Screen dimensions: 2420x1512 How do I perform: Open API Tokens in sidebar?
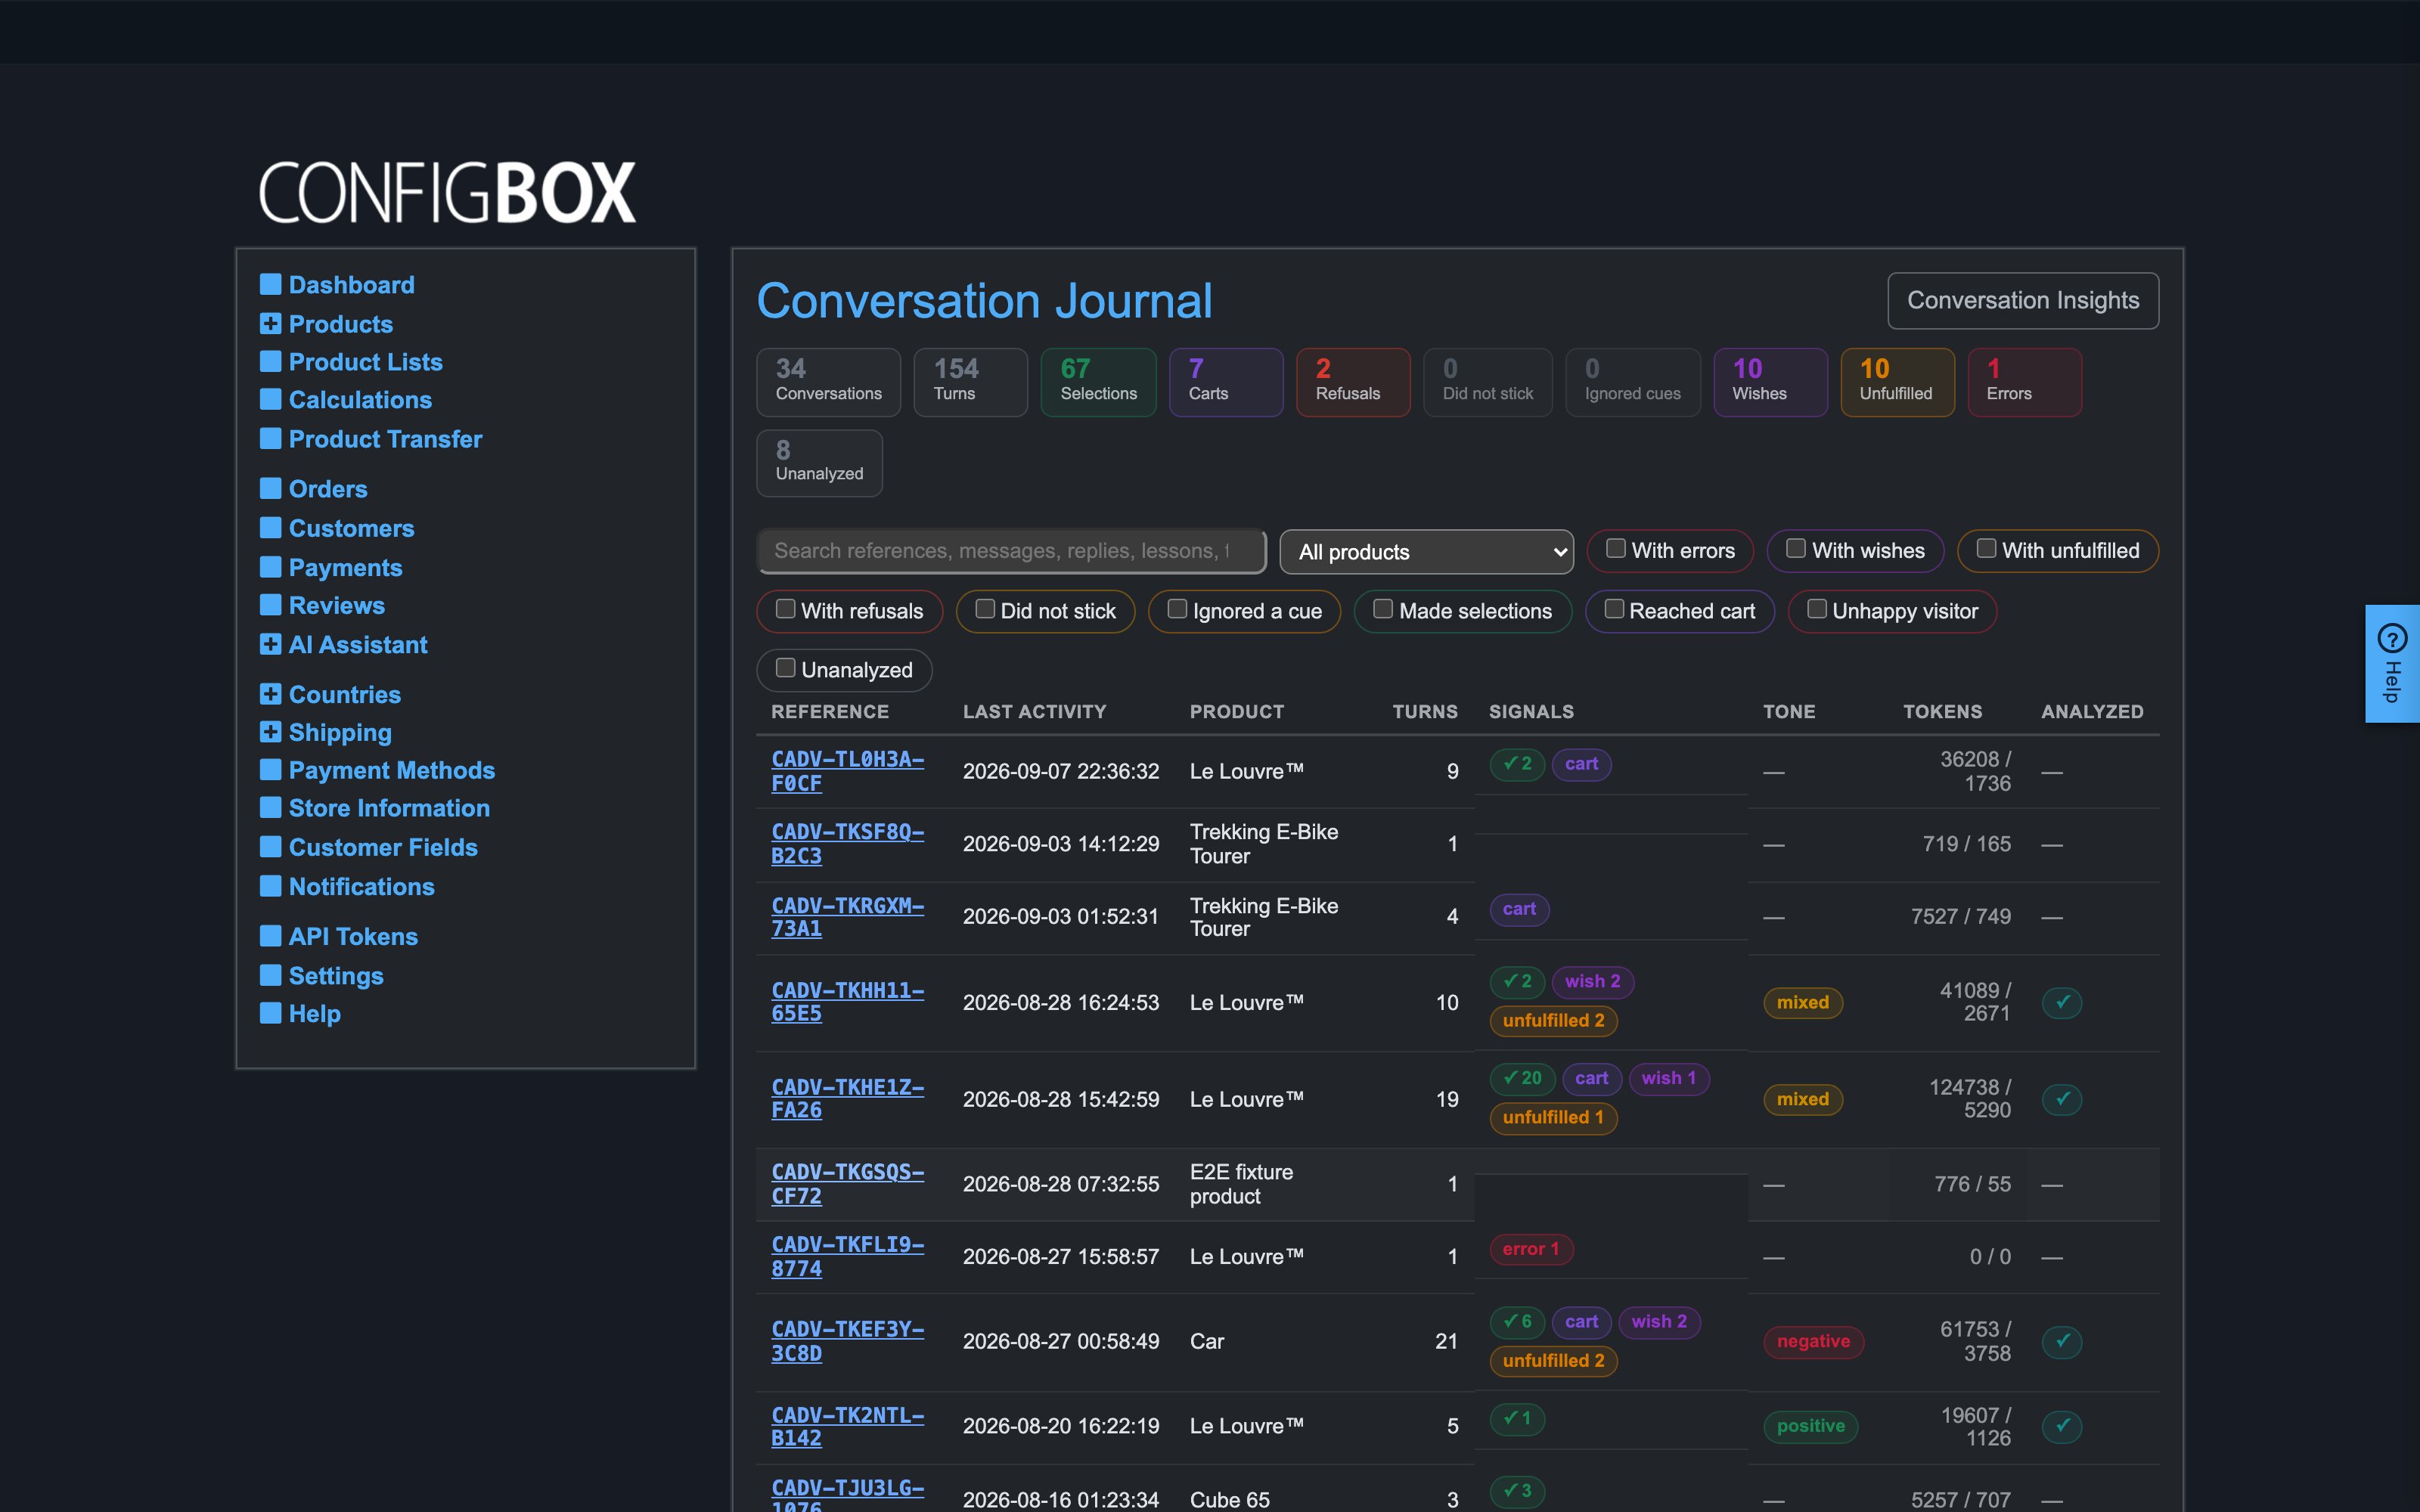353,937
